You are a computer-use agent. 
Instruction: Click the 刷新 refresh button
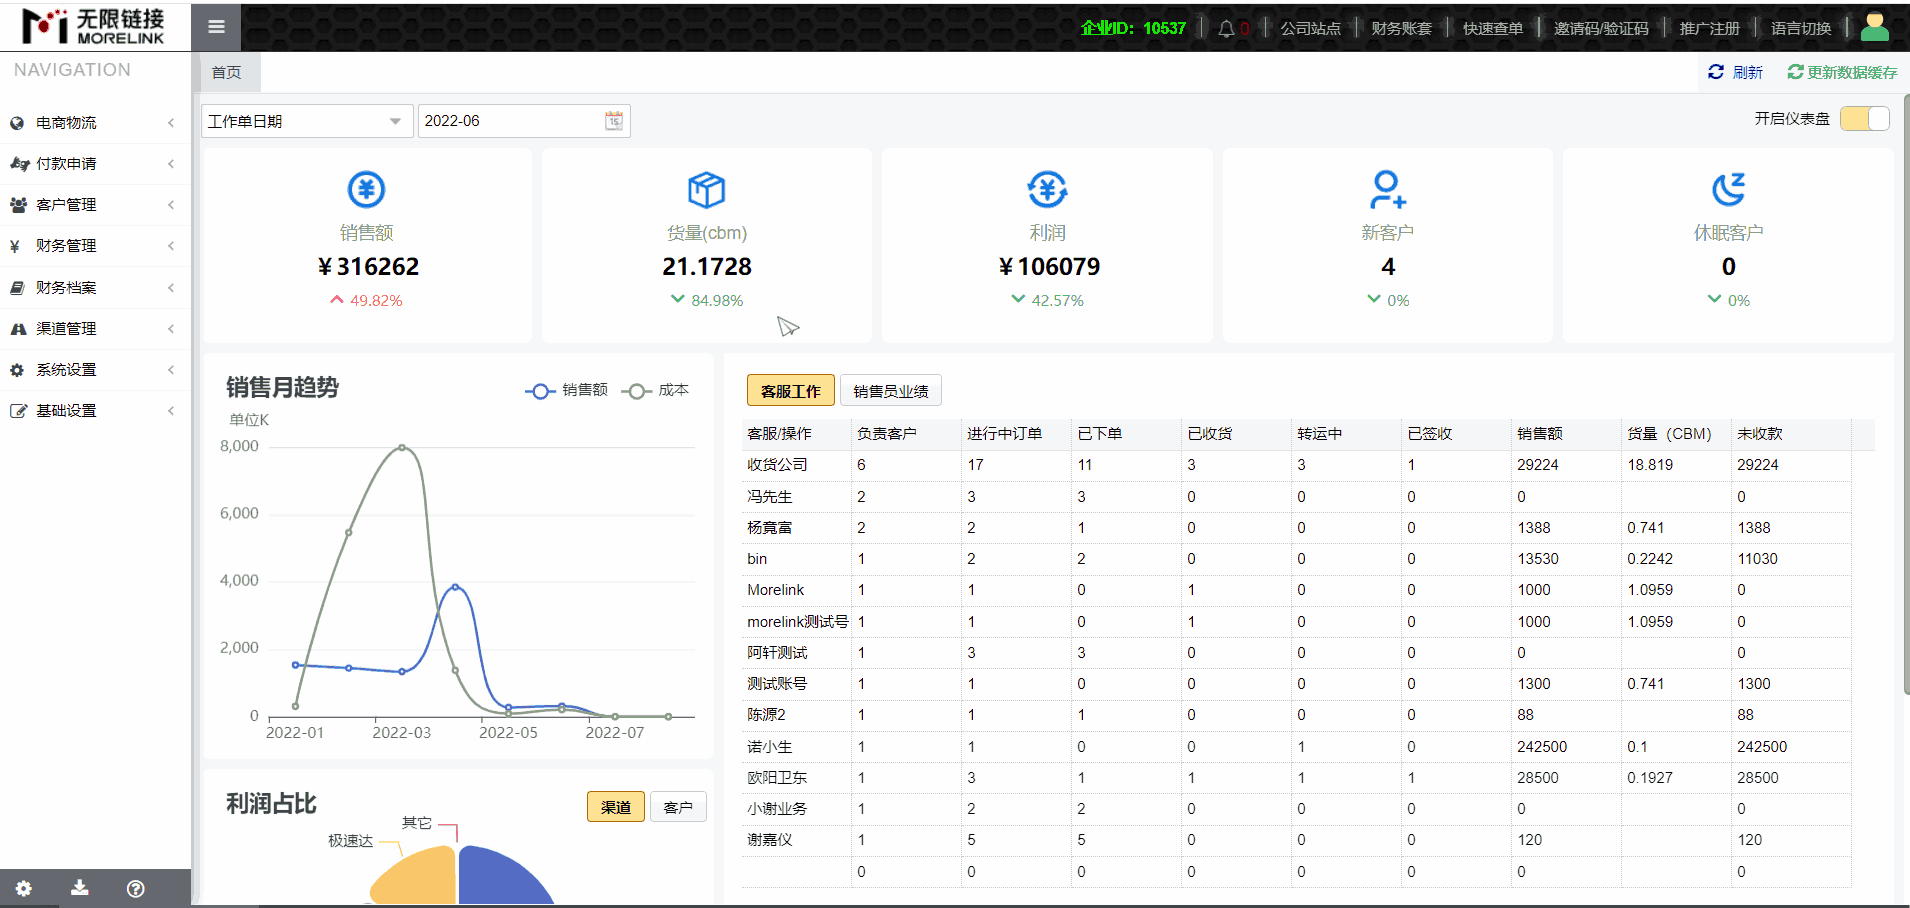pos(1736,72)
